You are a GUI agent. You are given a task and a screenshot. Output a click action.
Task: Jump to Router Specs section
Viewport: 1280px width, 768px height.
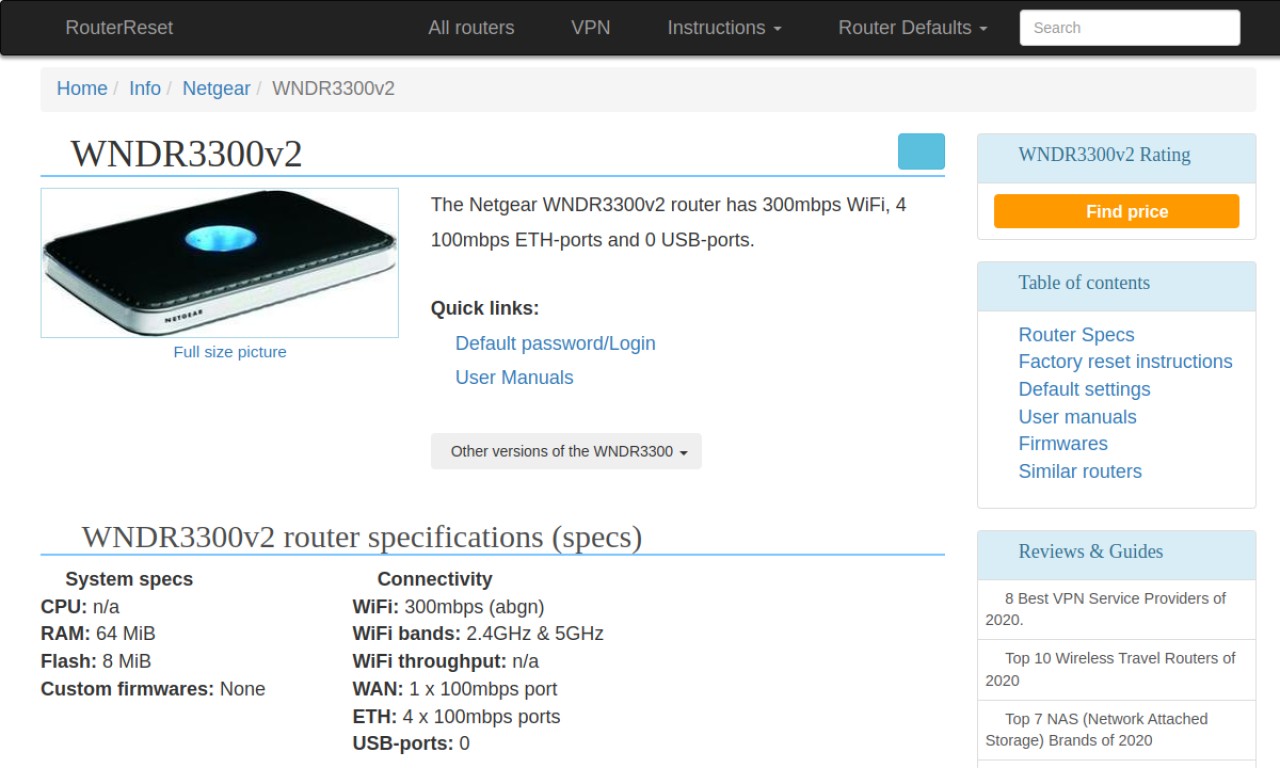pyautogui.click(x=1076, y=335)
